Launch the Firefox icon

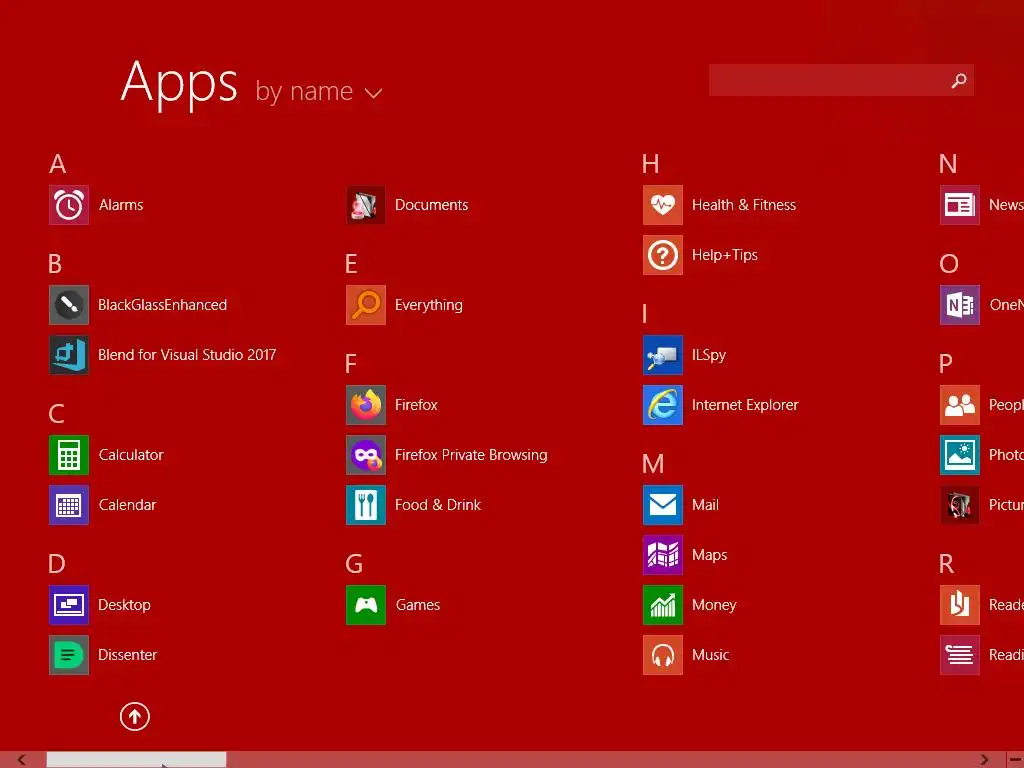pyautogui.click(x=366, y=405)
